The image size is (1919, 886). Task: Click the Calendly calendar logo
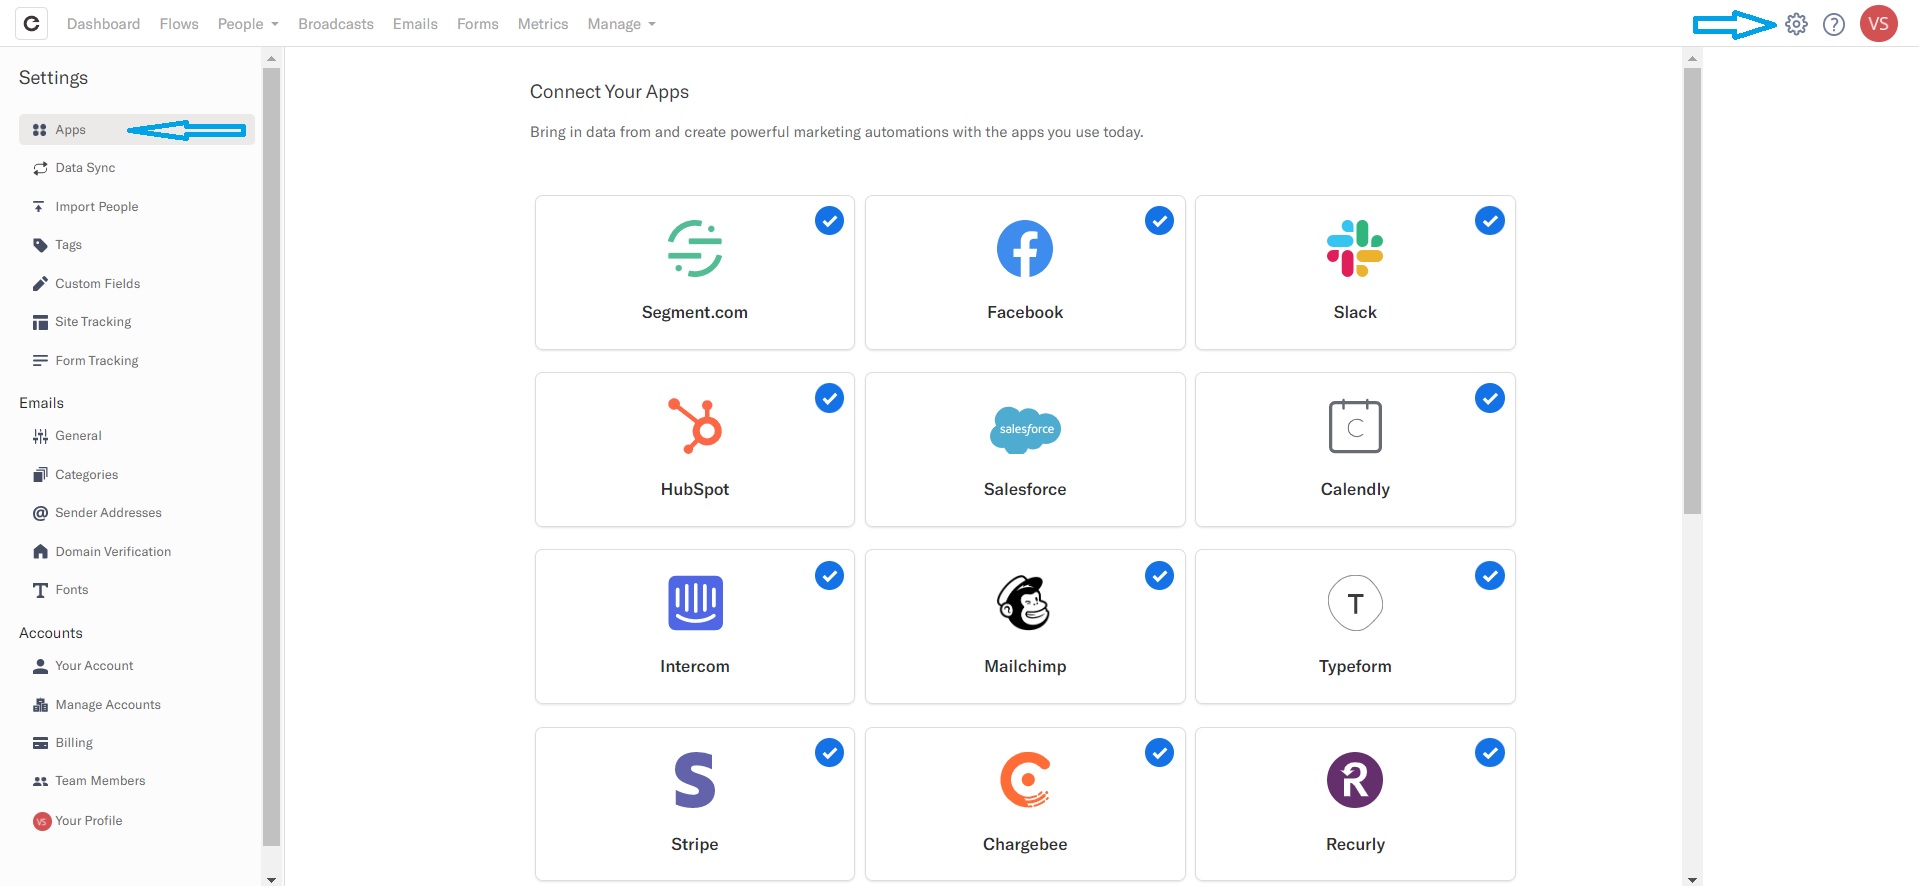coord(1355,426)
